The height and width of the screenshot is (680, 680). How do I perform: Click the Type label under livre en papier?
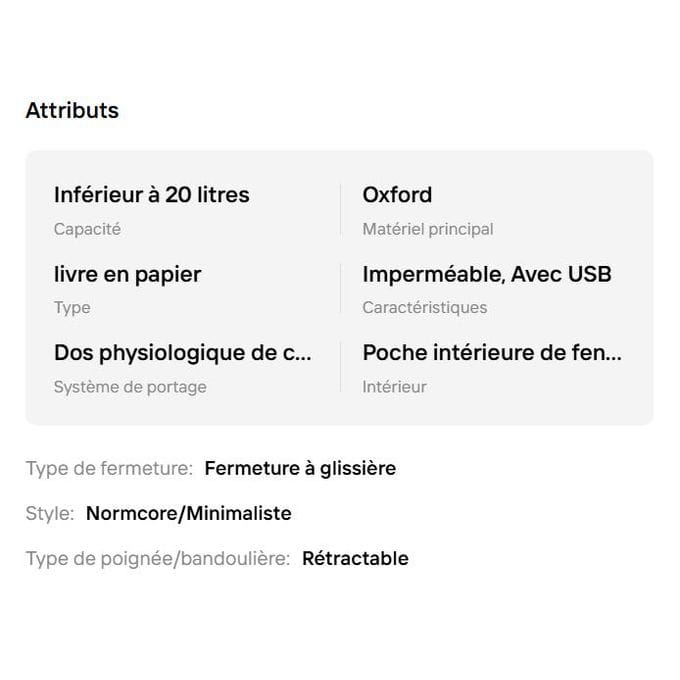(x=72, y=308)
